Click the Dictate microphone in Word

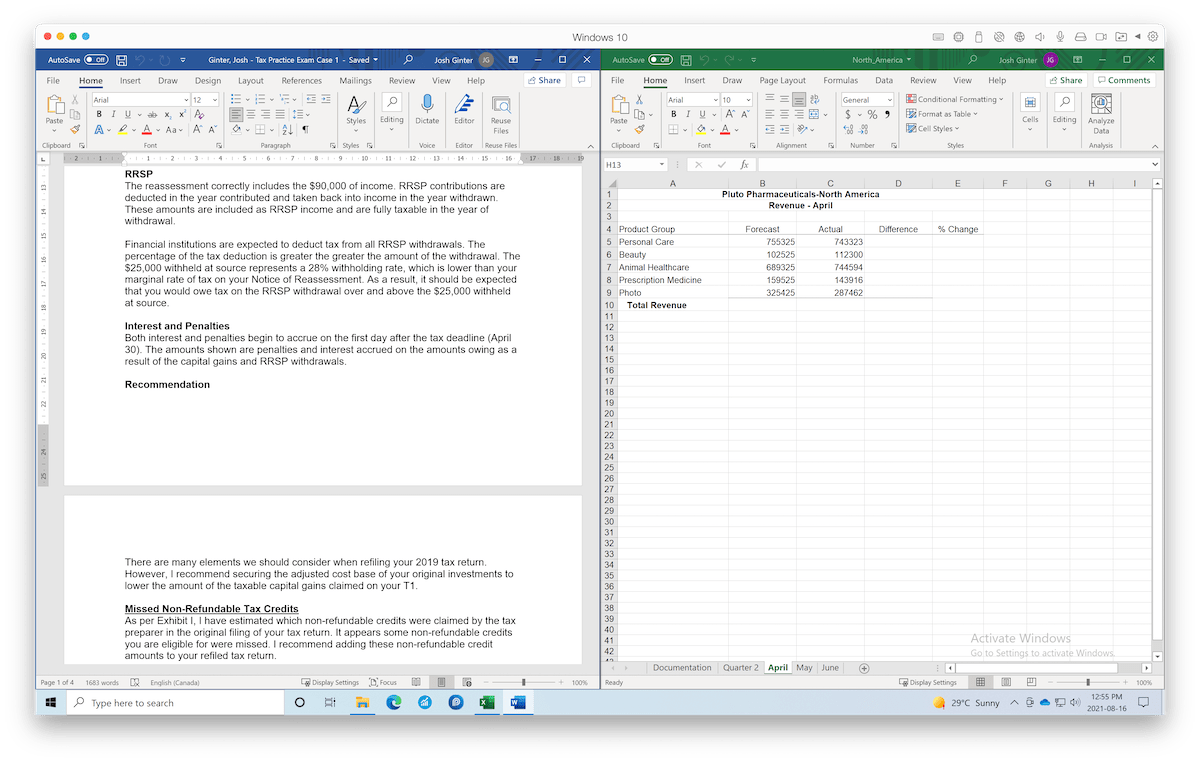427,110
